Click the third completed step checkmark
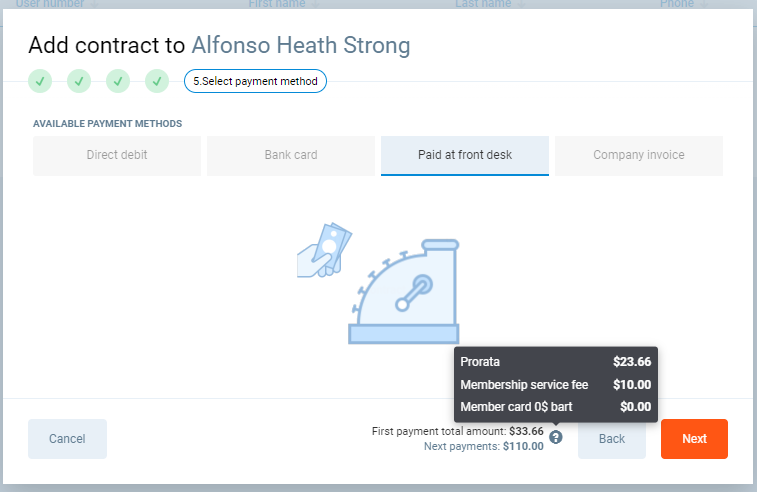 (118, 81)
